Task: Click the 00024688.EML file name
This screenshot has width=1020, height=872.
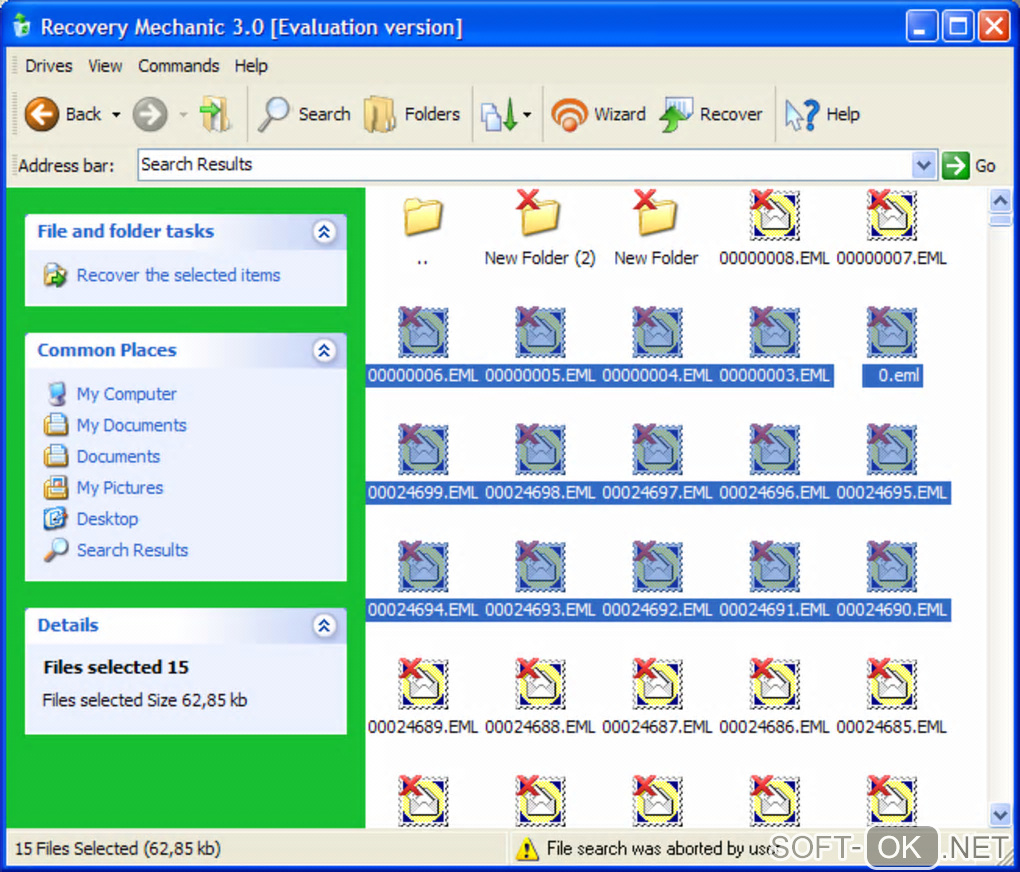Action: (540, 727)
